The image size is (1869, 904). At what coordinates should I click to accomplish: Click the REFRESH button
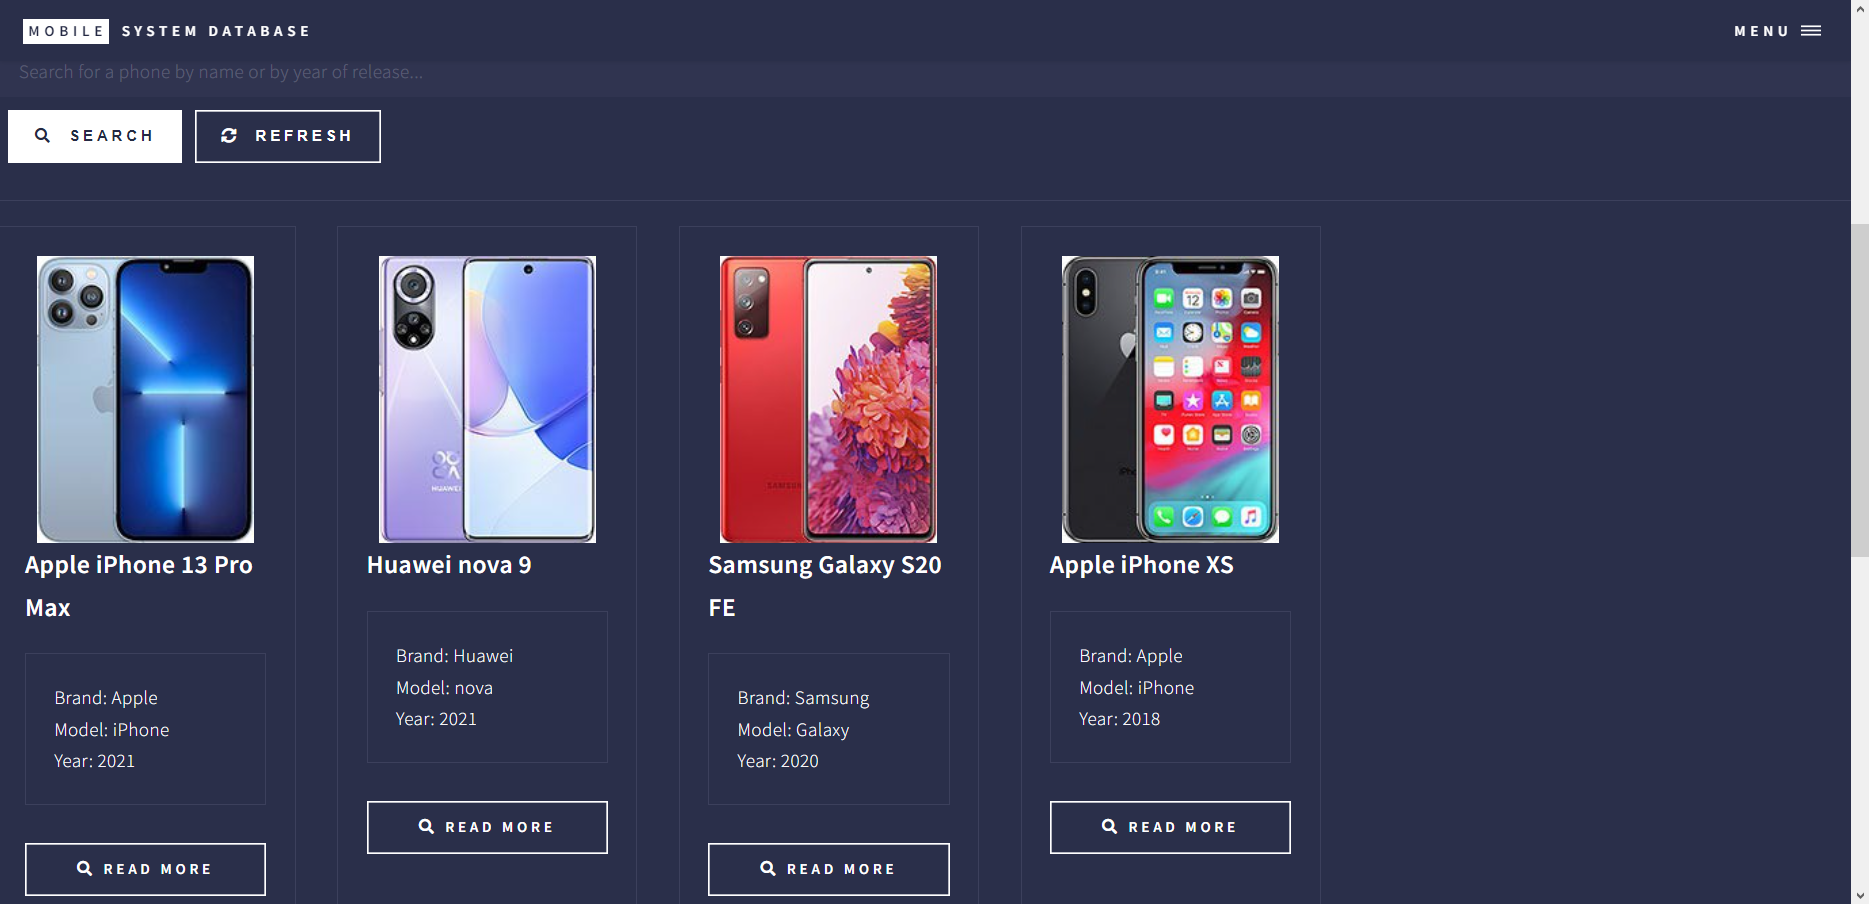click(288, 136)
